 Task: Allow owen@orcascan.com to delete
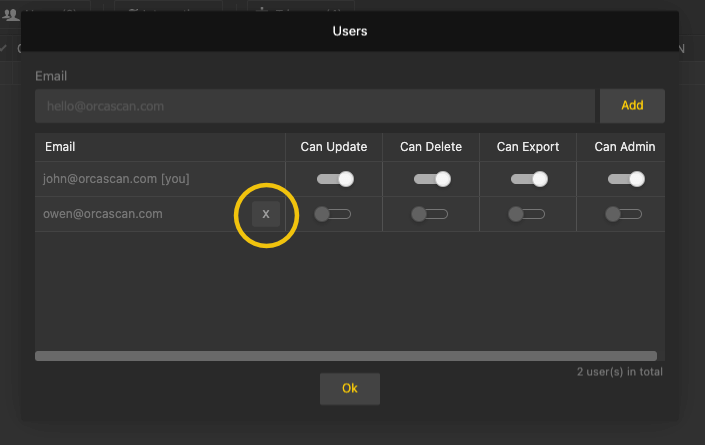430,214
